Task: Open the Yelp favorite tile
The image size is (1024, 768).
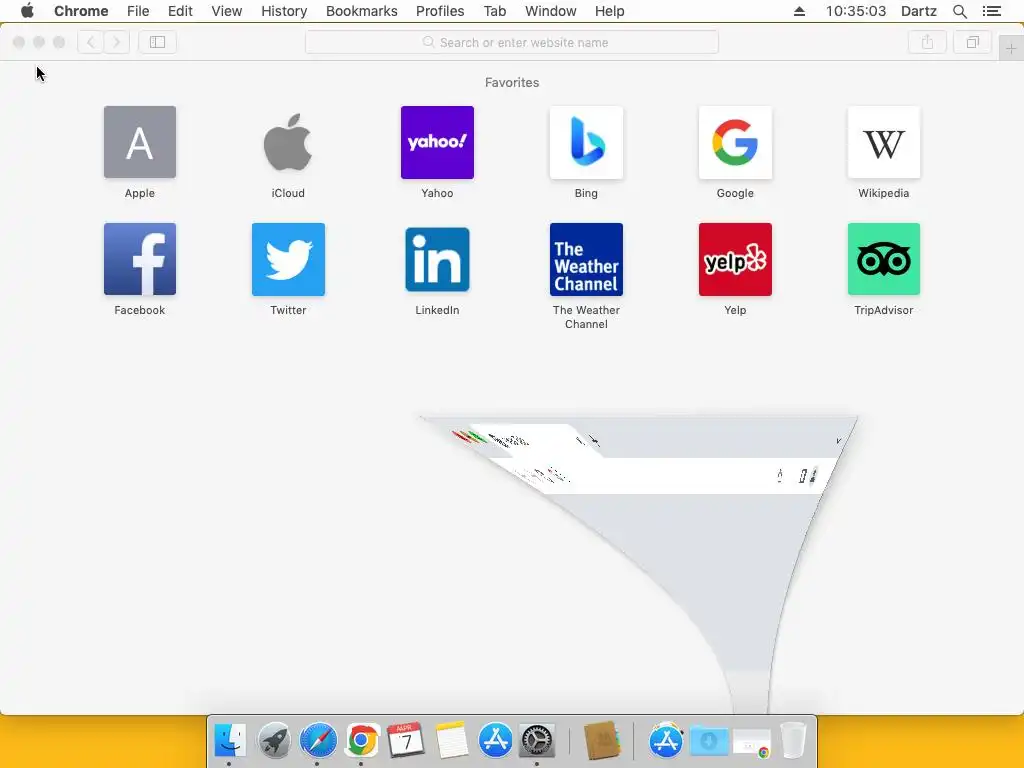Action: tap(735, 259)
